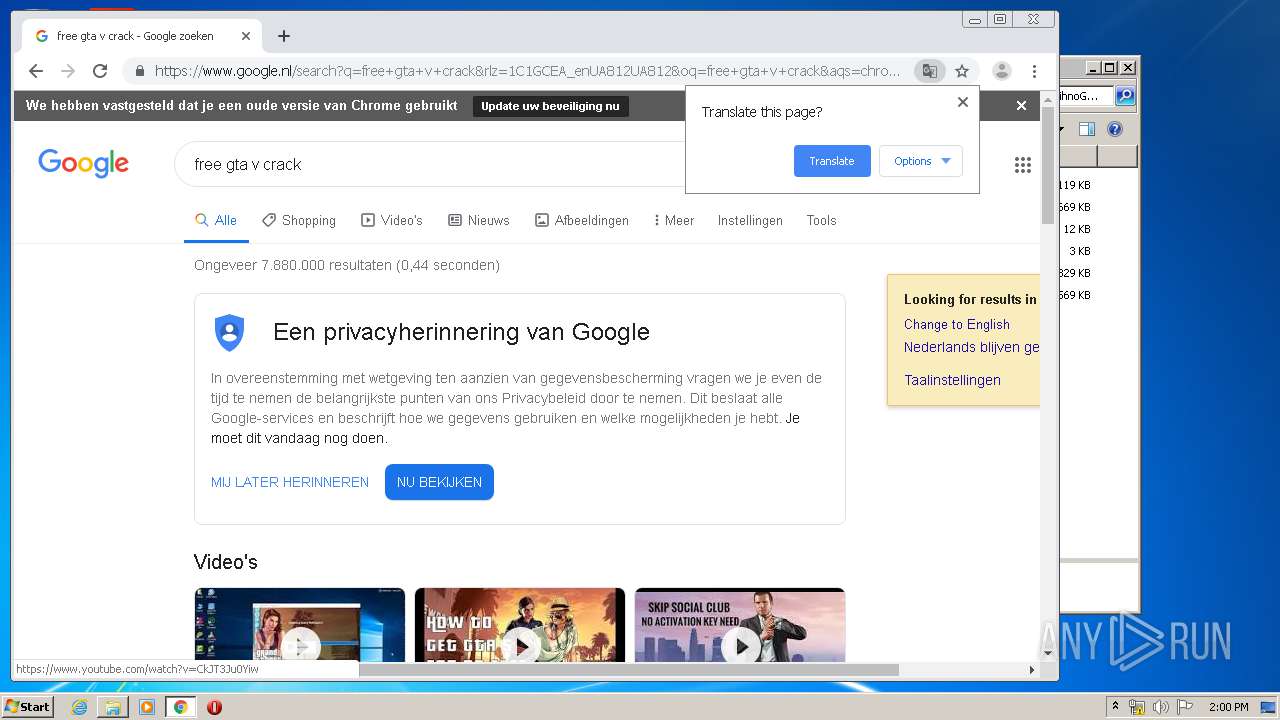Image resolution: width=1280 pixels, height=720 pixels.
Task: Click the Chrome taskbar icon
Action: [181, 707]
